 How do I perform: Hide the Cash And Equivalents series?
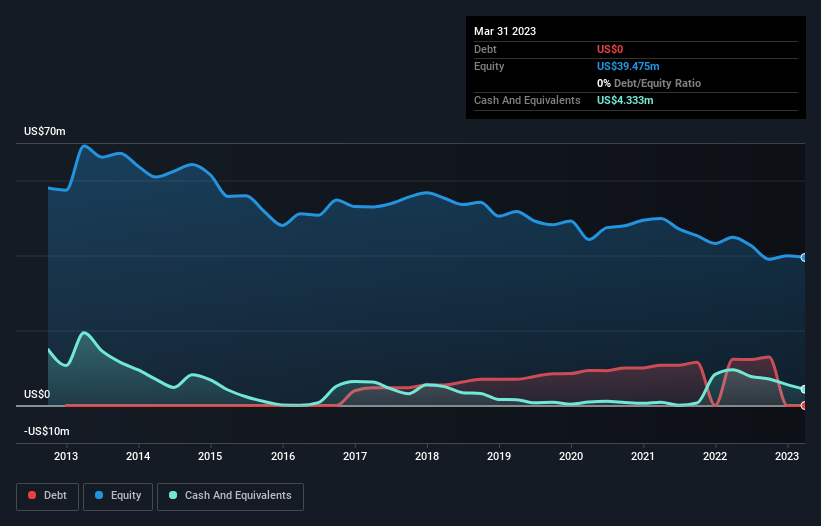230,496
